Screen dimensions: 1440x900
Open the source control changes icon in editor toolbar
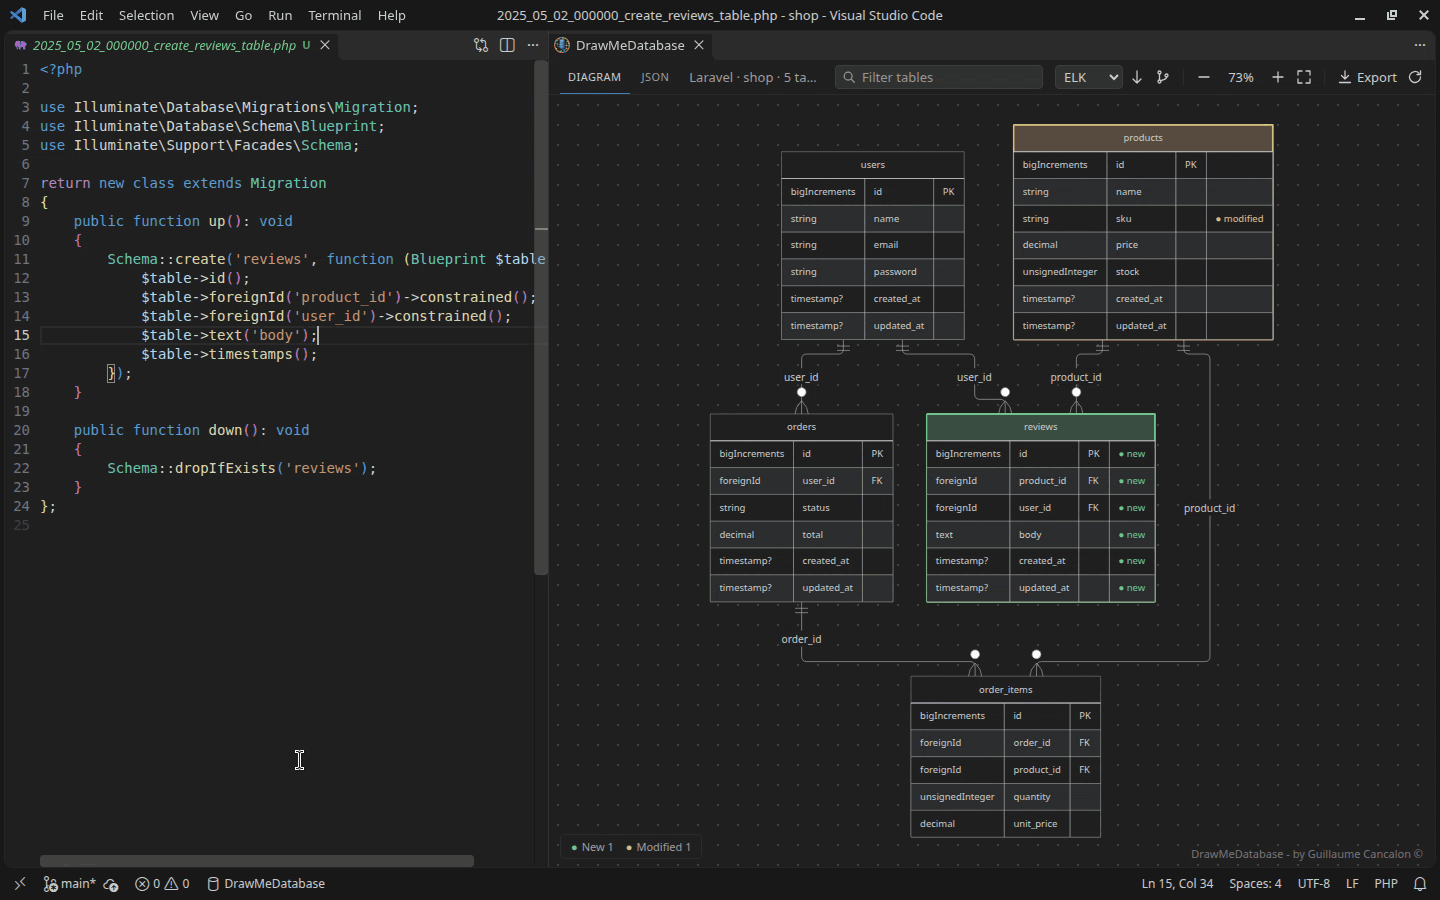point(481,45)
